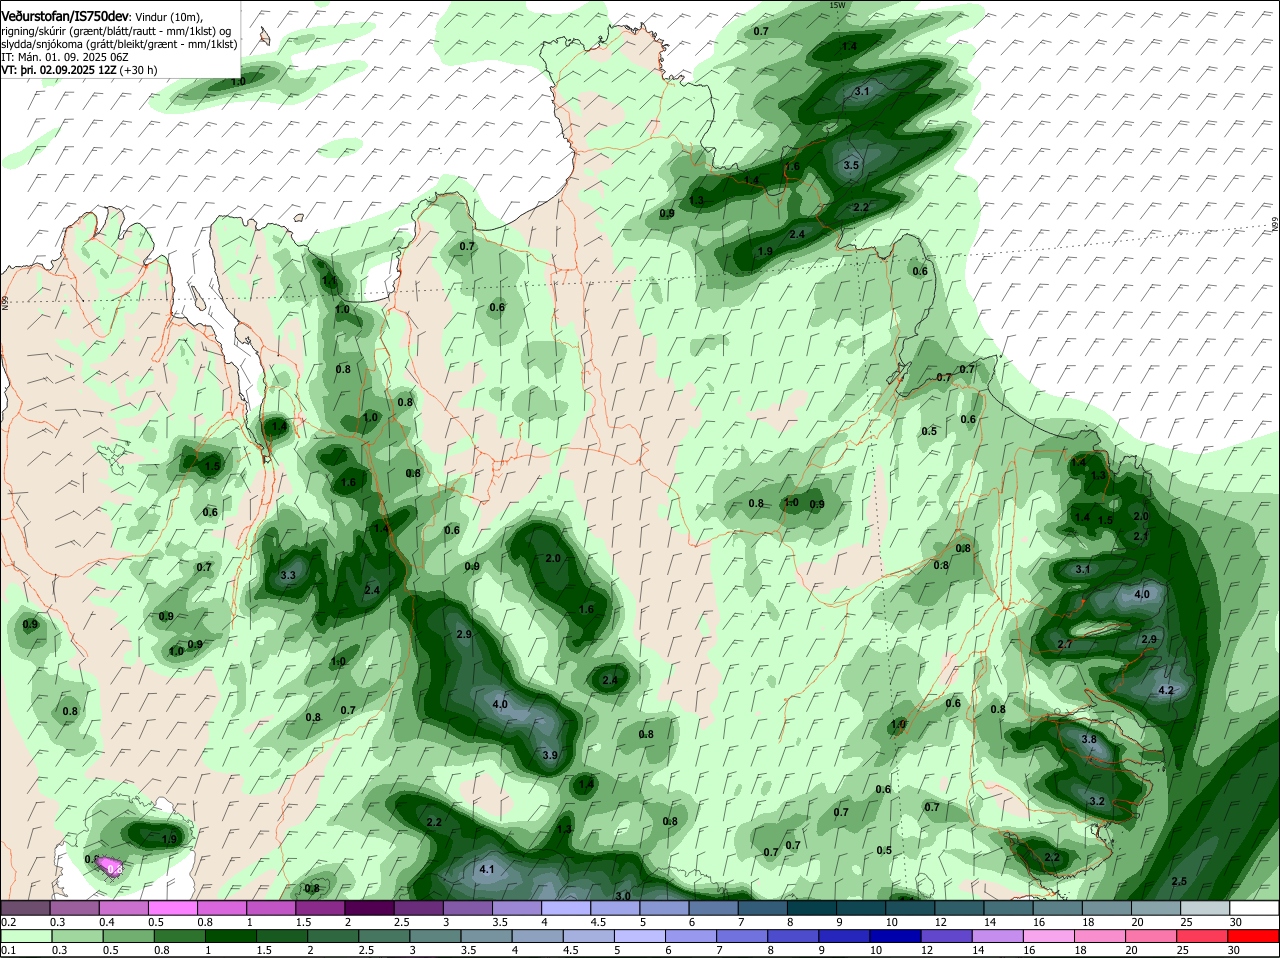The image size is (1280, 958).
Task: Select the periwinkle 4 swatch in the upper legend row
Action: point(566,908)
